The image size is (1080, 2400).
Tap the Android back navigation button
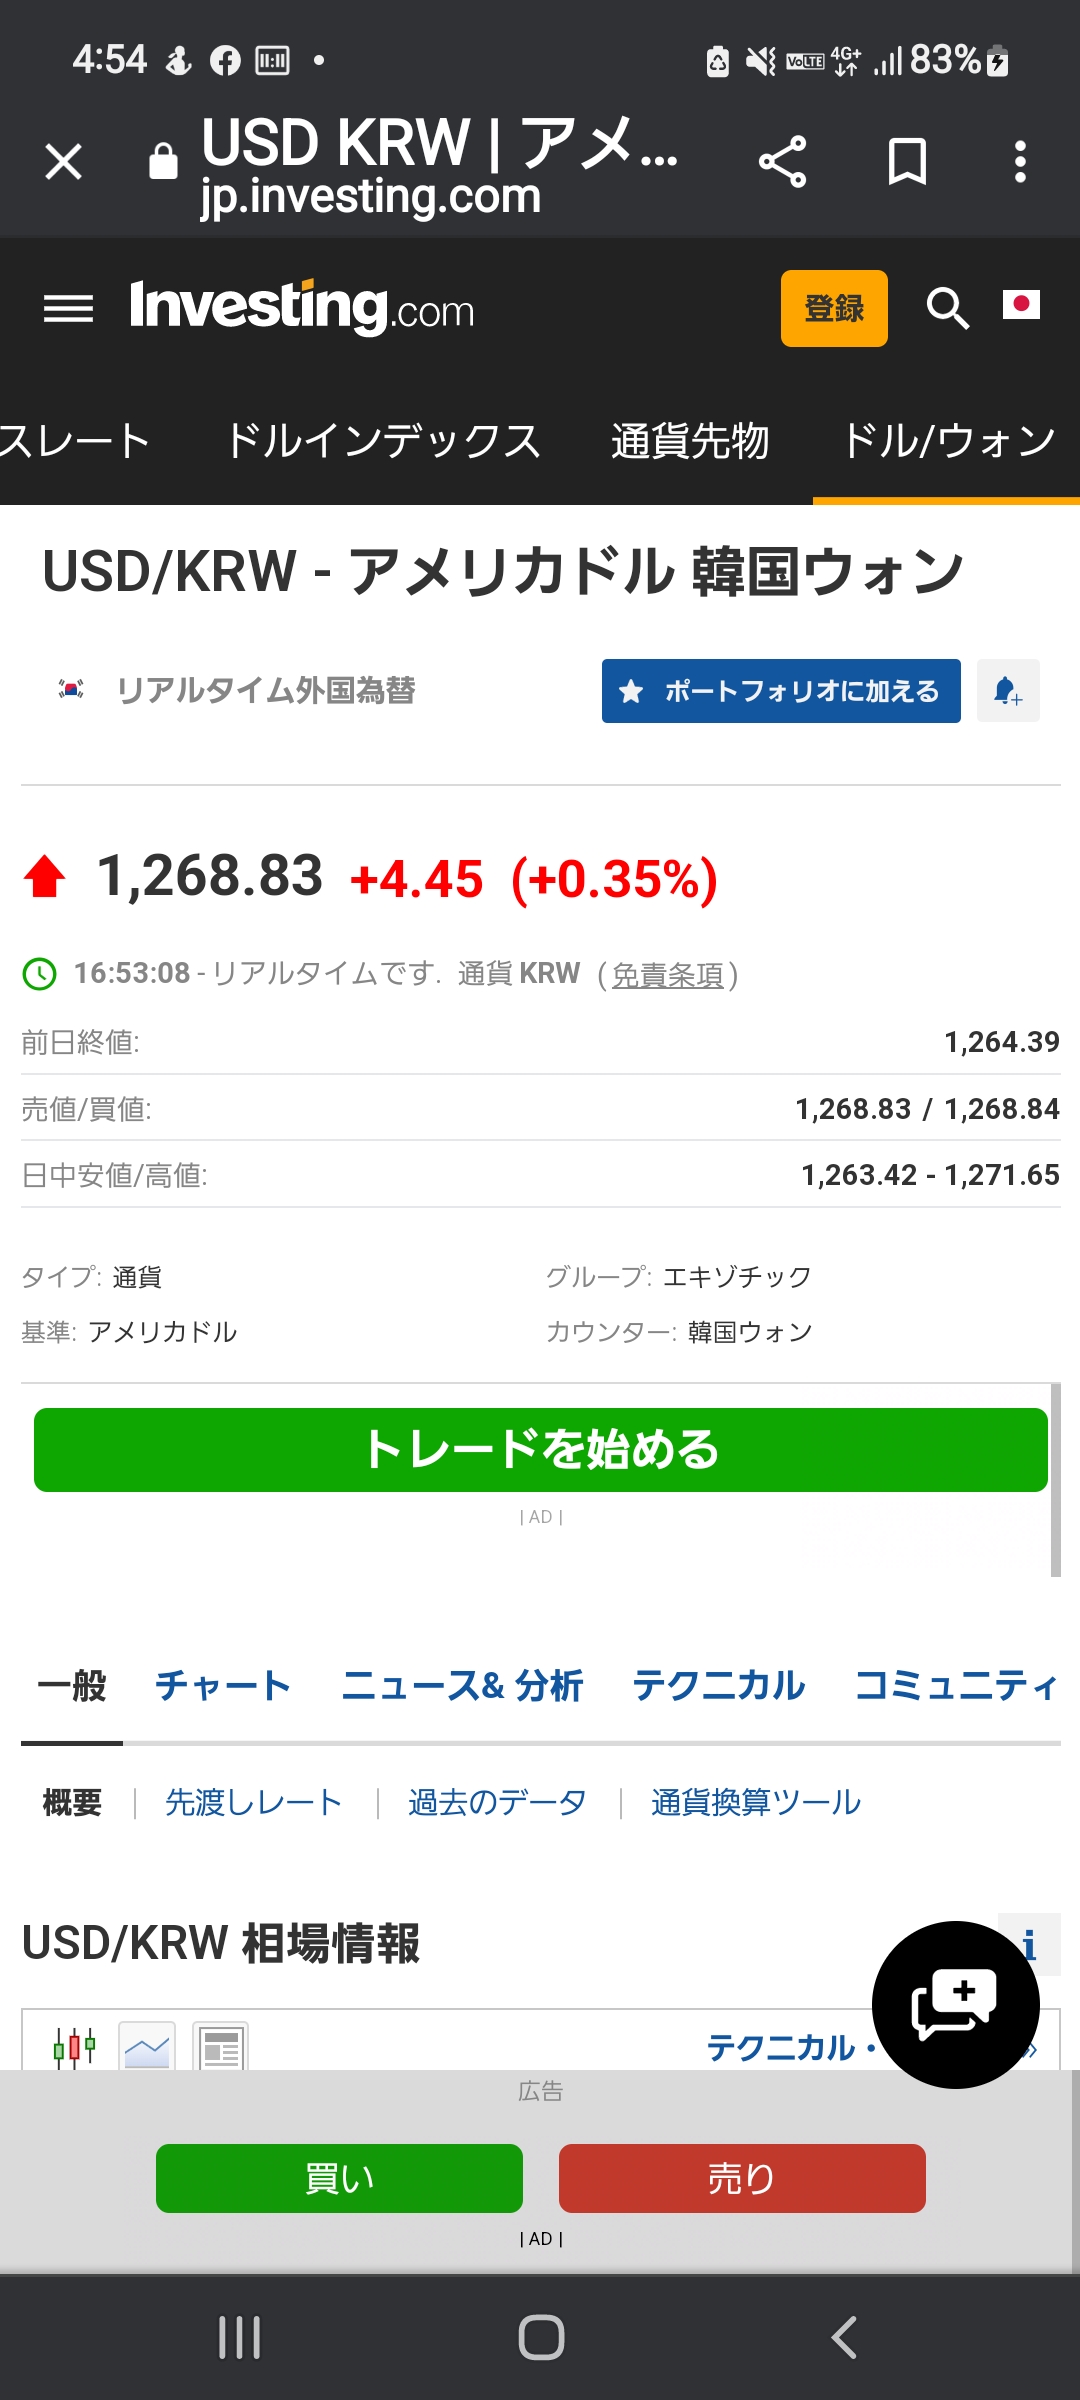point(843,2337)
